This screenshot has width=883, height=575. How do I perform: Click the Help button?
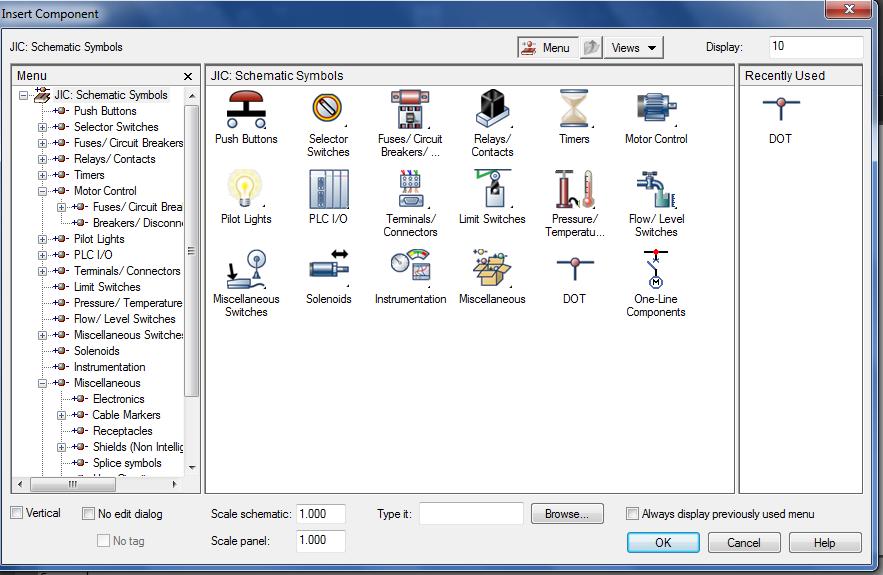coord(824,542)
